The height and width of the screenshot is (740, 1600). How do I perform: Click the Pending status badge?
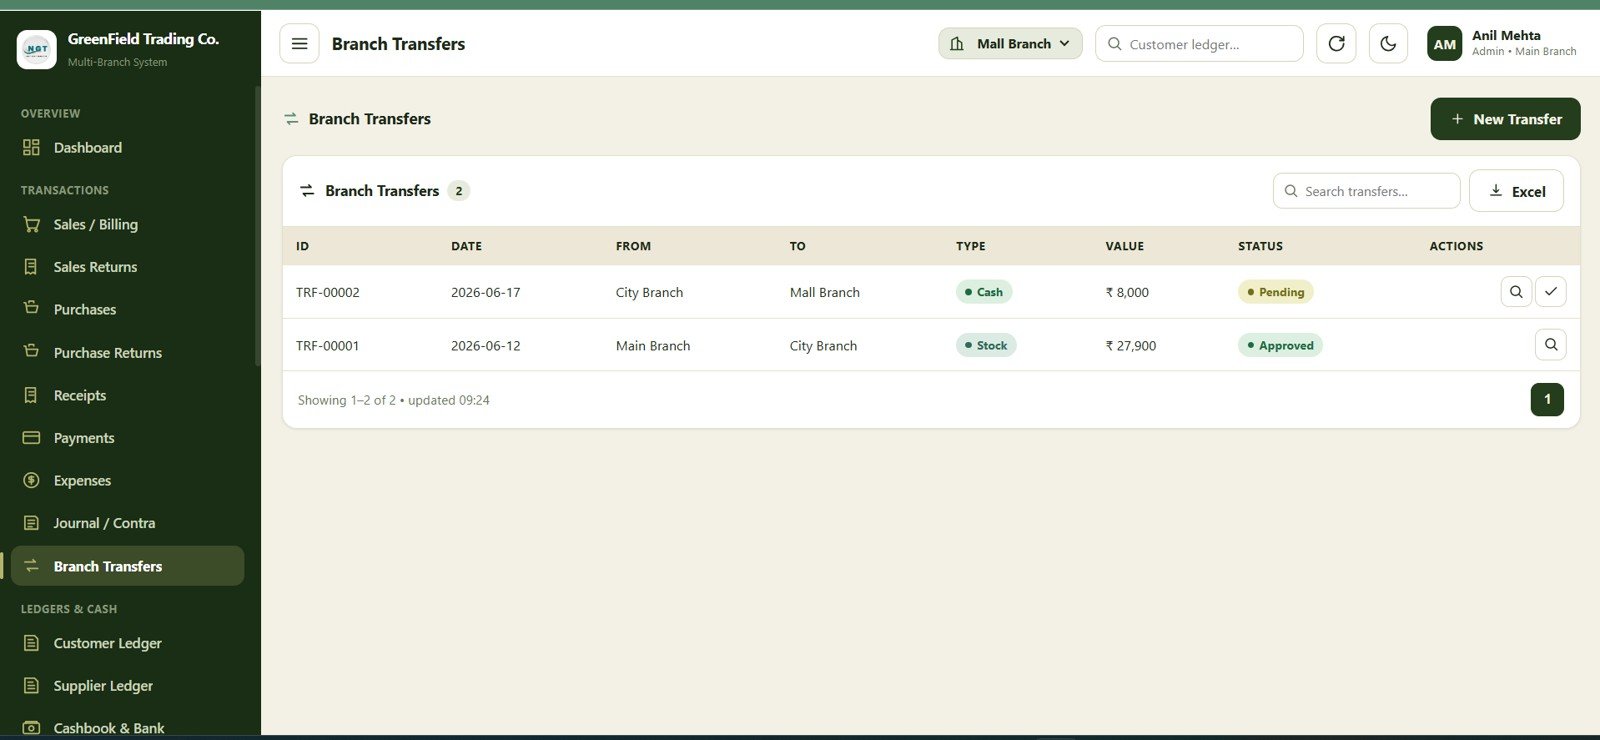(1276, 292)
